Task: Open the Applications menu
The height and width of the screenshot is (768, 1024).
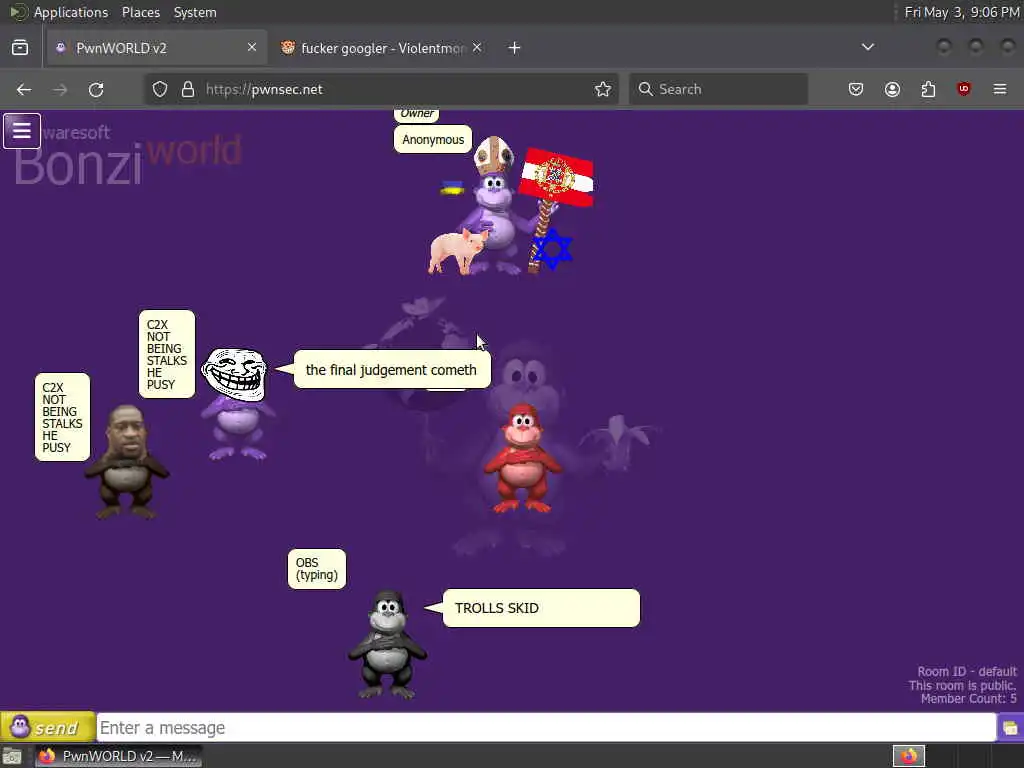Action: 71,12
